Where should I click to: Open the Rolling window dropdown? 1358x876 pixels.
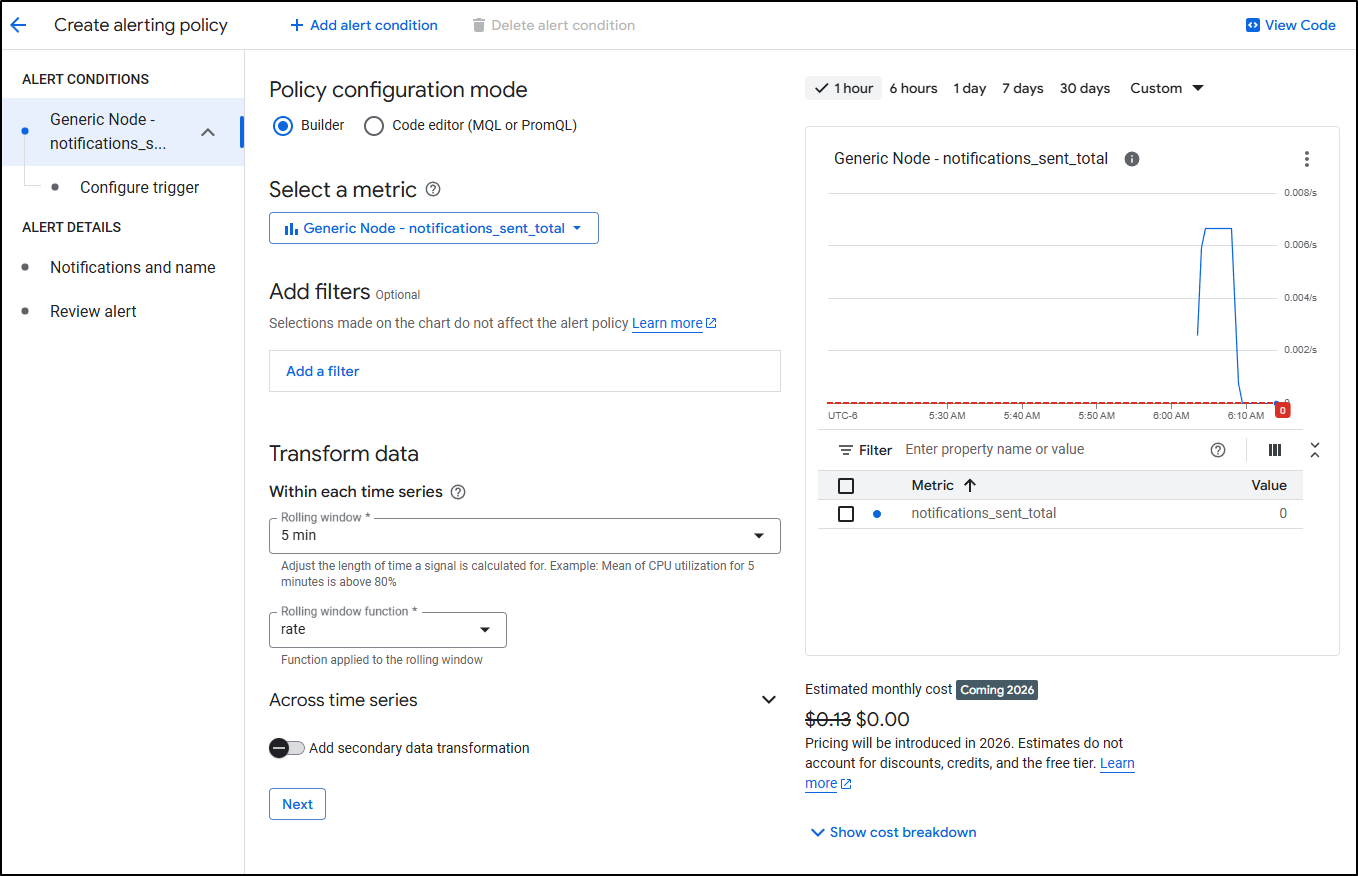click(x=524, y=536)
